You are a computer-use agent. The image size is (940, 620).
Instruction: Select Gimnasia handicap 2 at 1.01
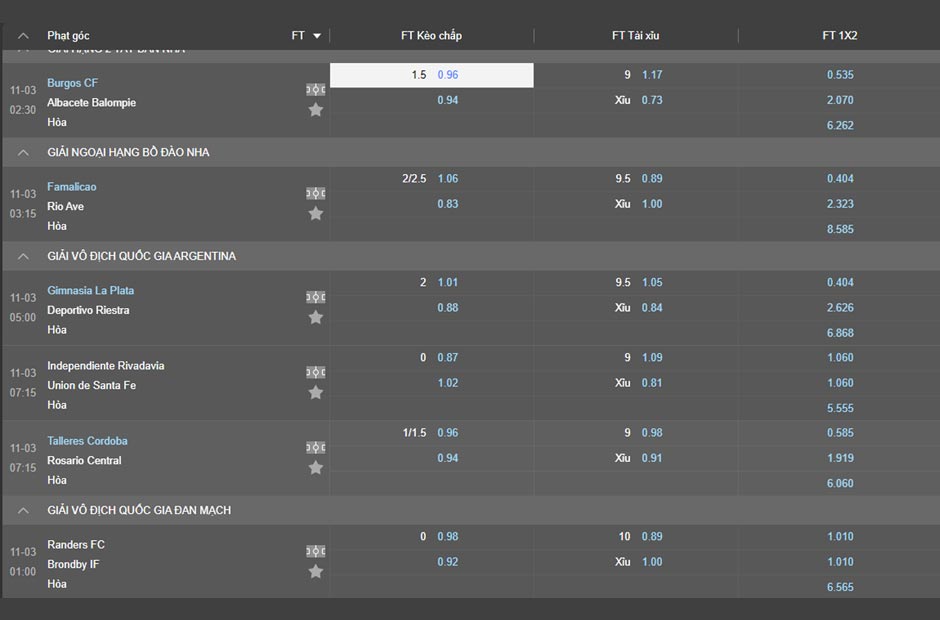(448, 282)
